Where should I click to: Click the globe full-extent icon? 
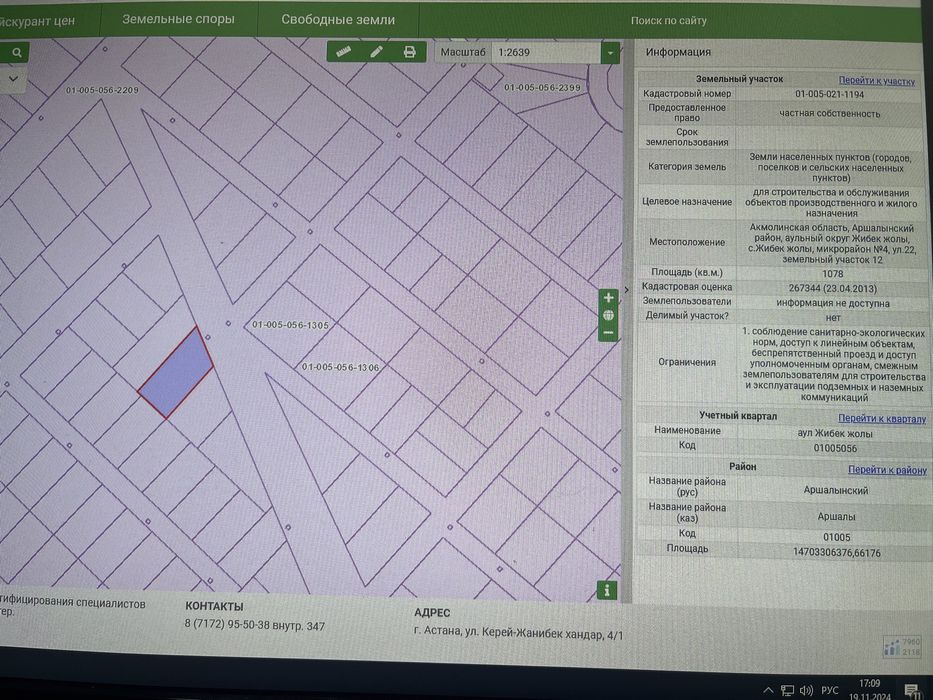pos(608,315)
